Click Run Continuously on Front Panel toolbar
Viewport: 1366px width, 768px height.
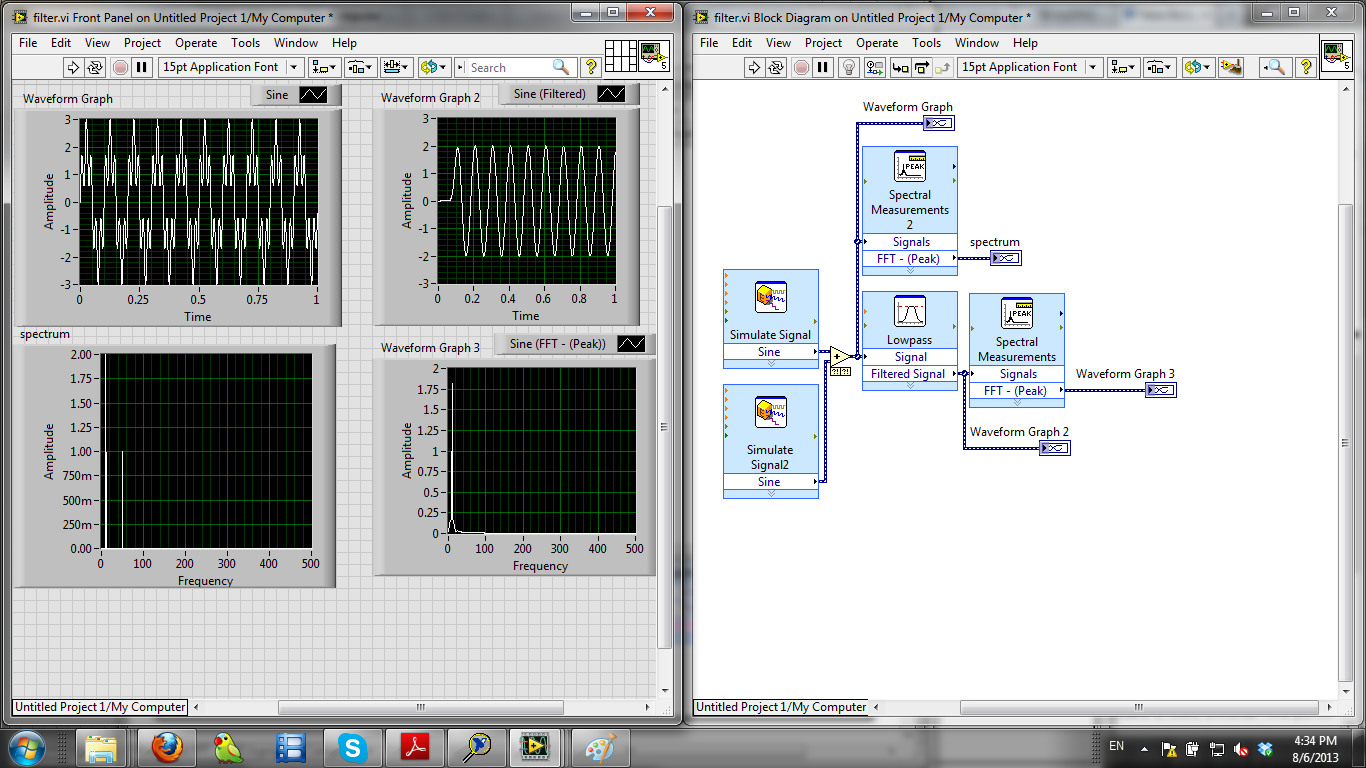point(95,67)
